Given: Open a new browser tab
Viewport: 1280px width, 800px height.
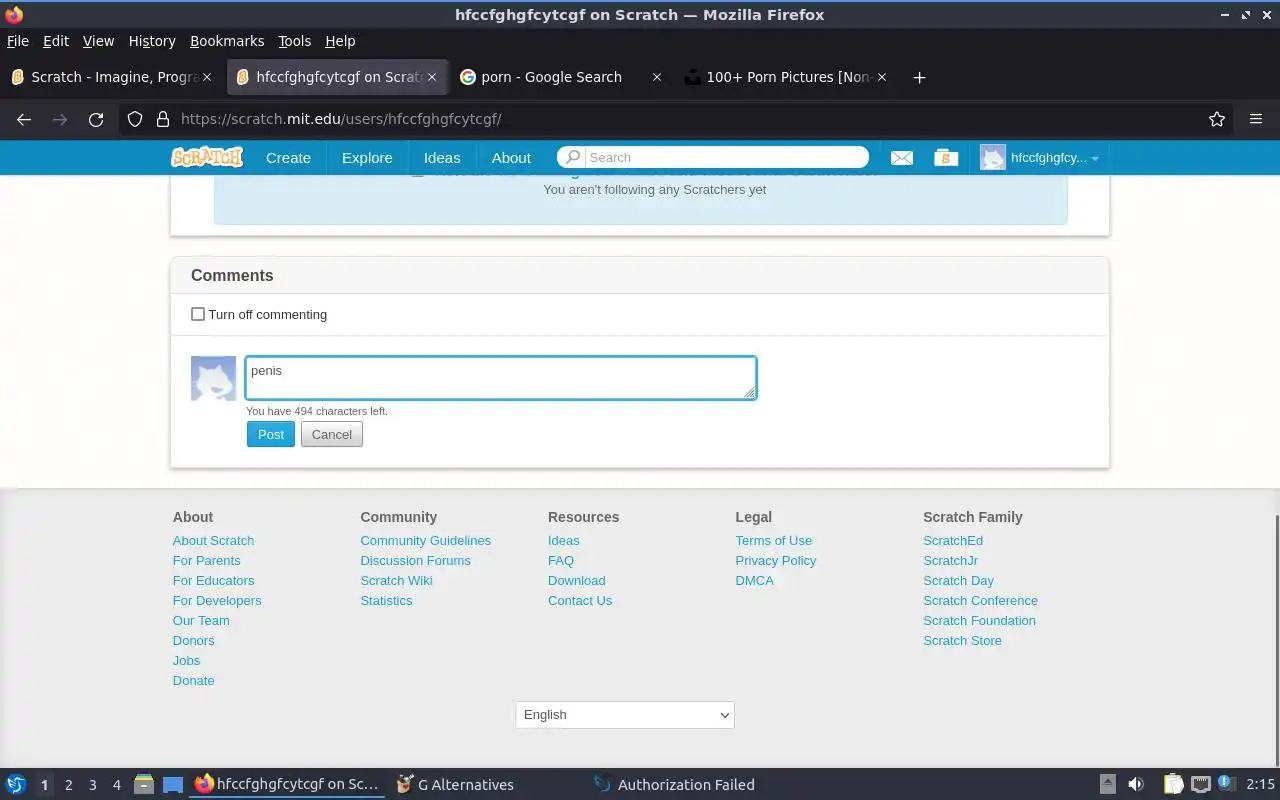Looking at the screenshot, I should (x=919, y=77).
